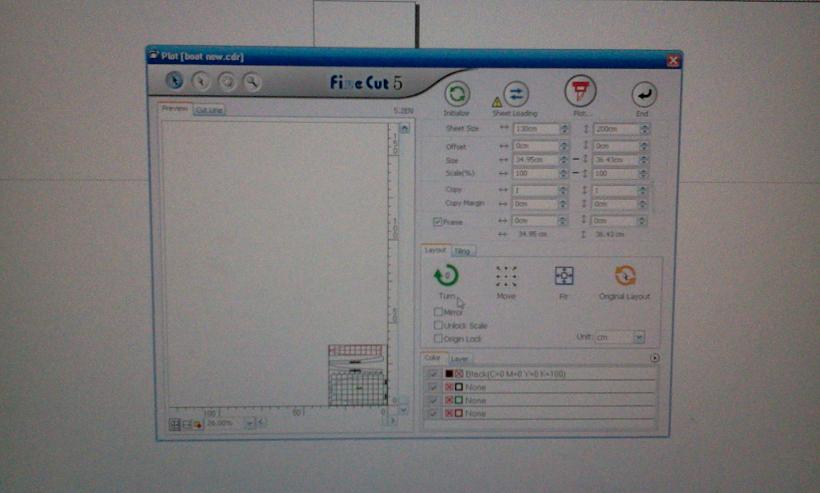
Task: Click the black color swatch in the Black row
Action: click(449, 373)
